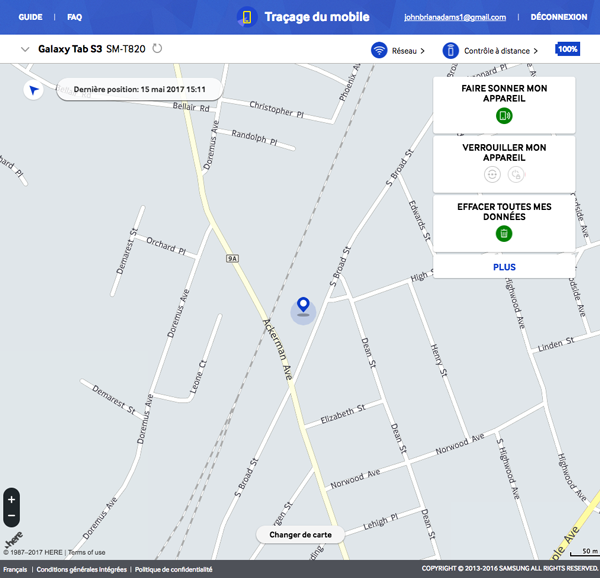600x578 pixels.
Task: Click the green ring device icon
Action: tap(504, 116)
